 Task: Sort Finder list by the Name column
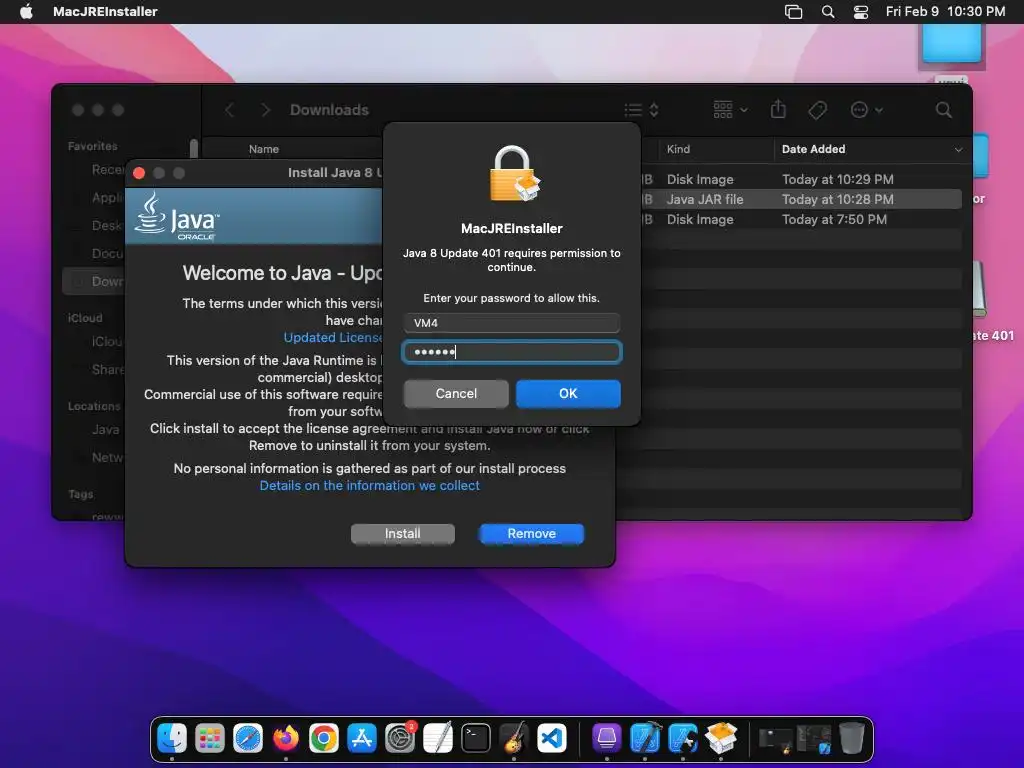(264, 149)
